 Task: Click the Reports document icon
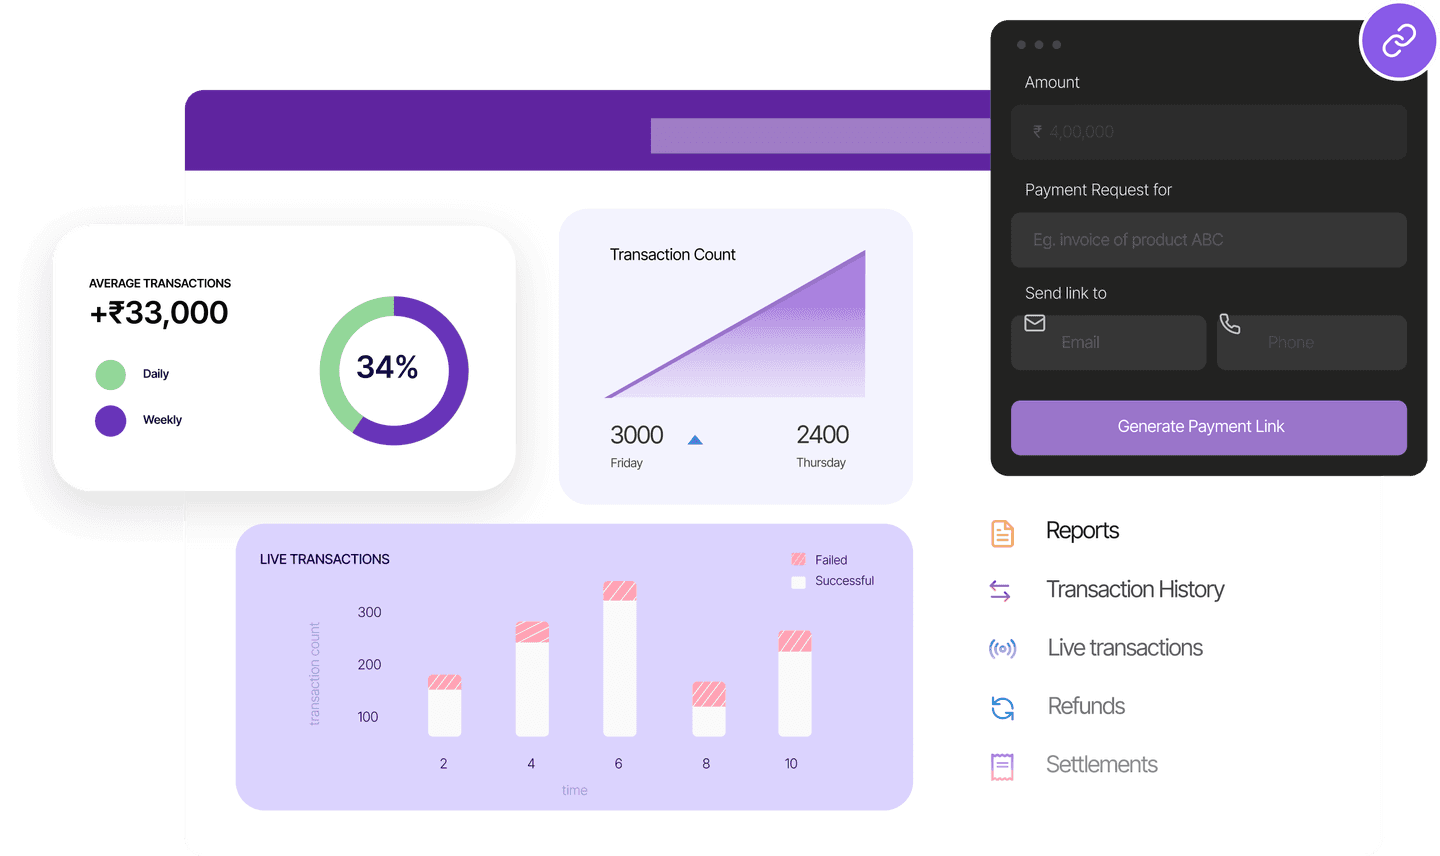[x=1001, y=532]
